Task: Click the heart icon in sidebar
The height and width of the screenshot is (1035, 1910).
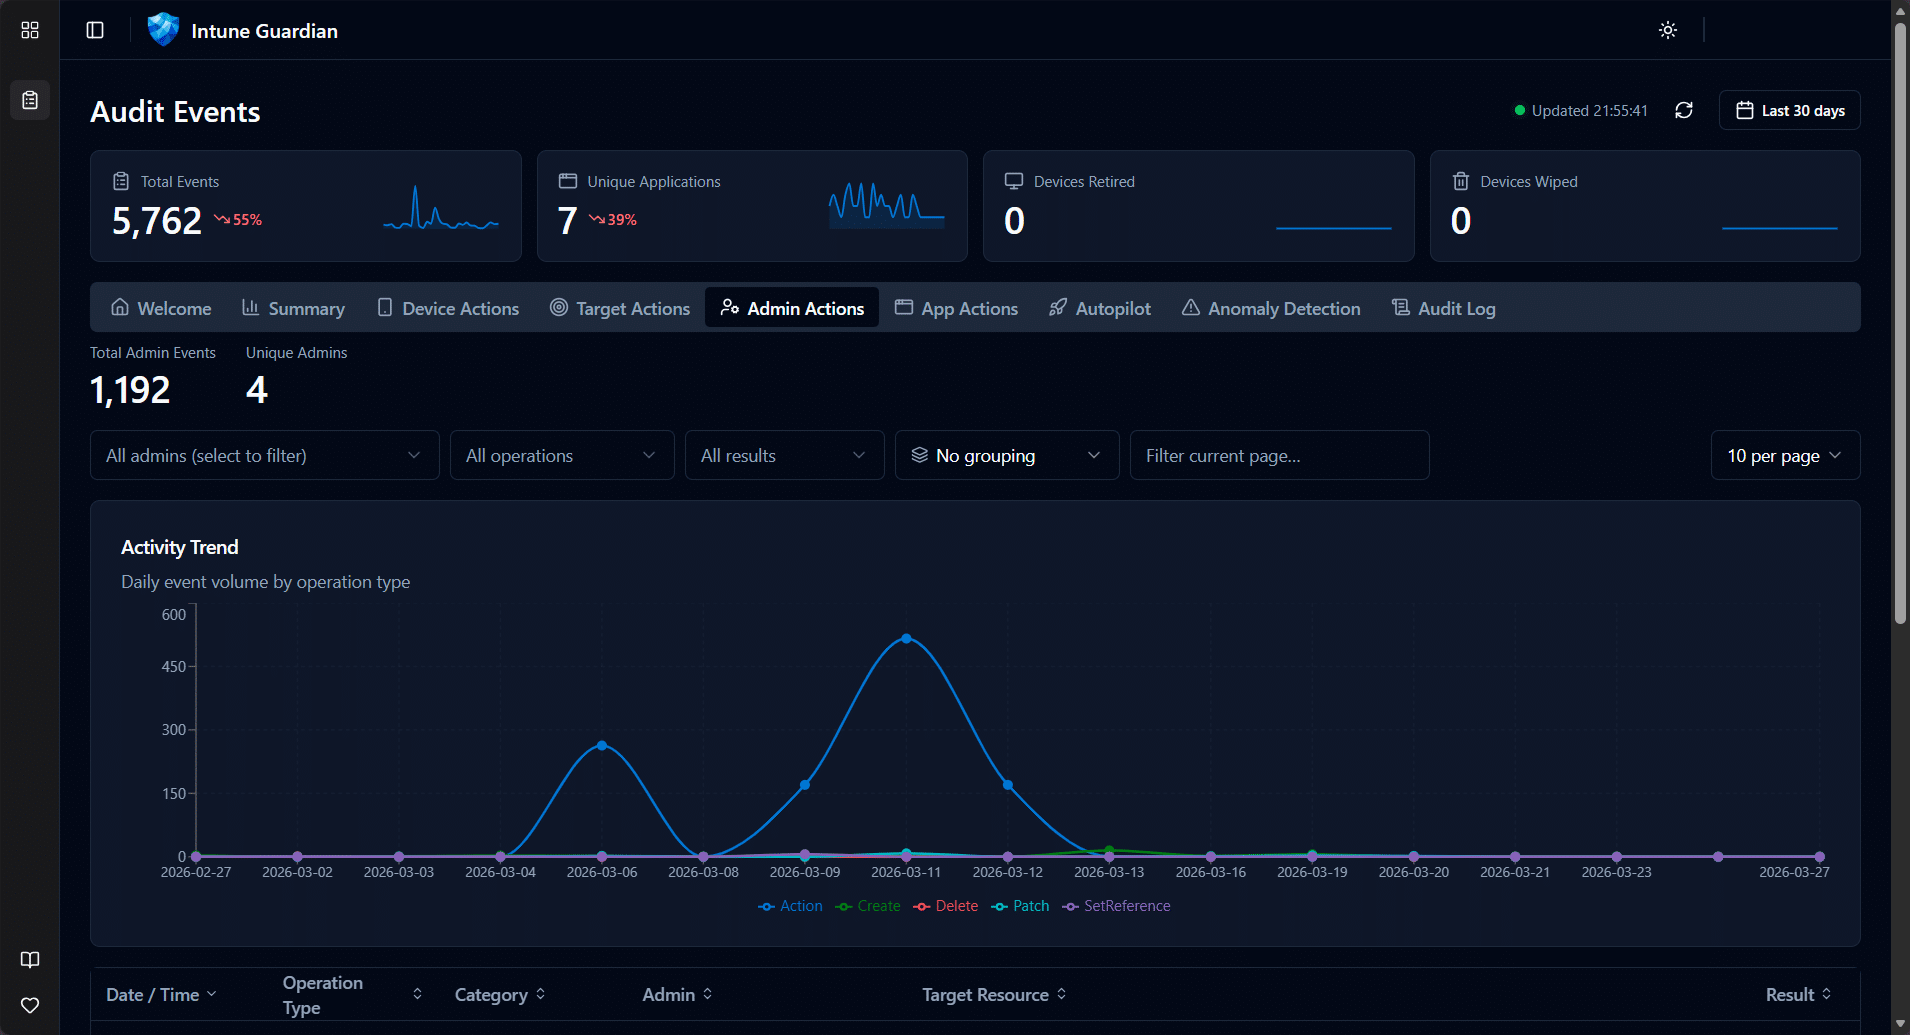Action: pos(30,1005)
